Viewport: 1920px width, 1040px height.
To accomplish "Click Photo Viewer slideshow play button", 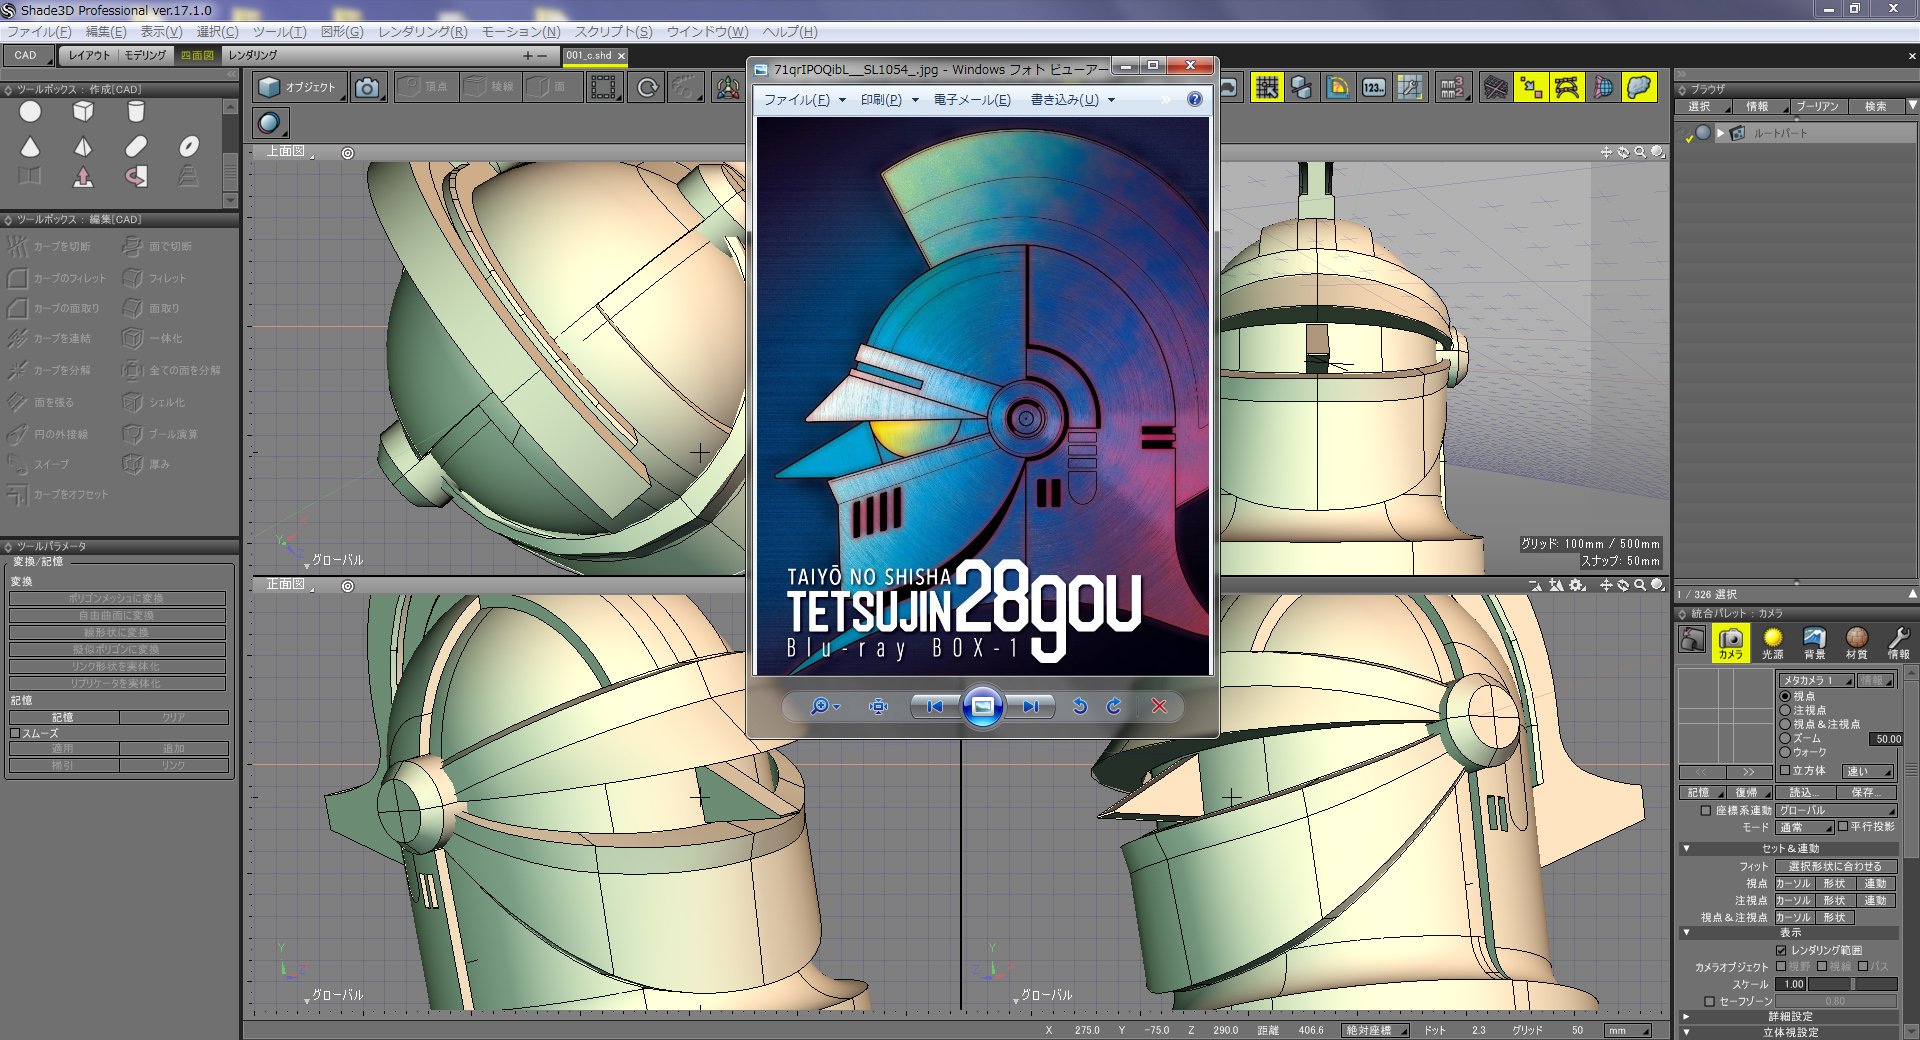I will (x=983, y=706).
